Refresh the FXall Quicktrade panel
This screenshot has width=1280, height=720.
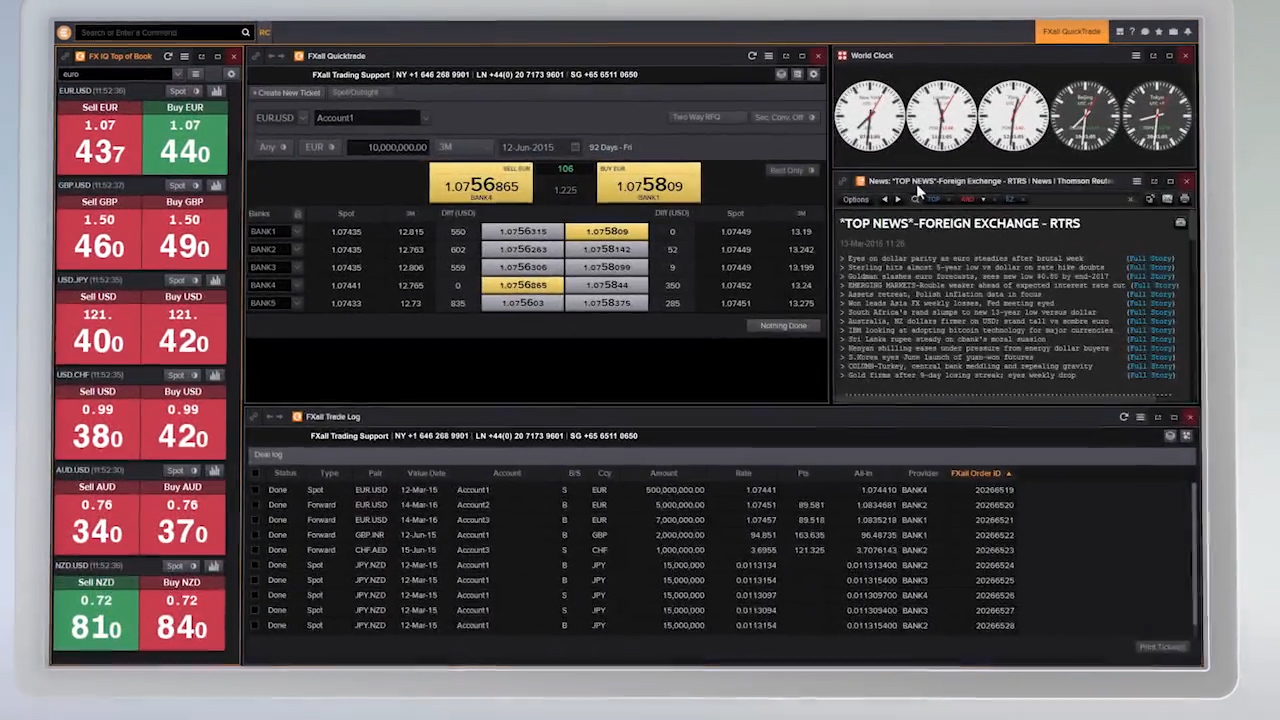click(x=752, y=56)
